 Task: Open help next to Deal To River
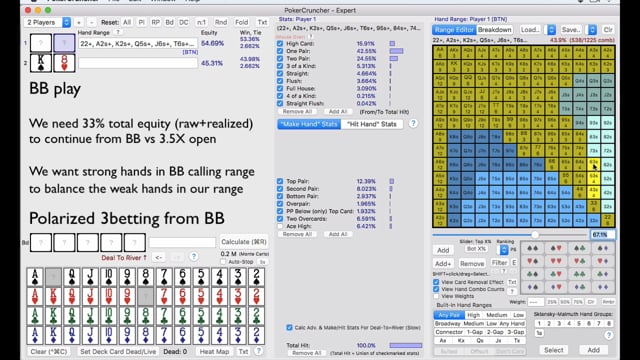(x=193, y=257)
